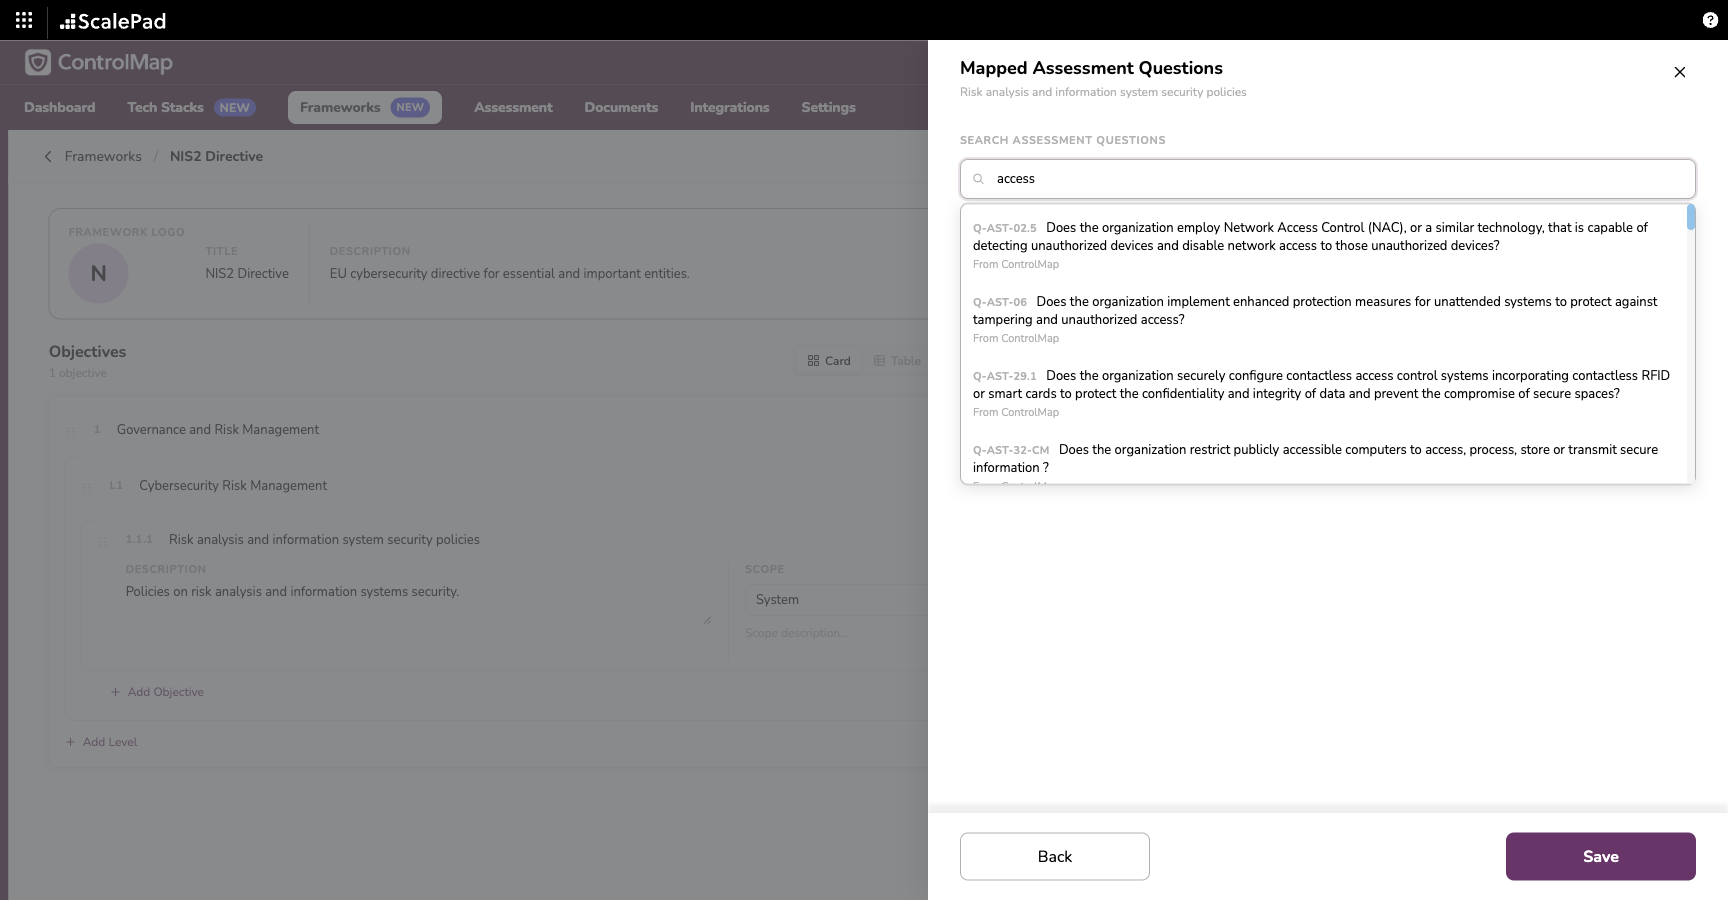Open the ScalePad app grid launcher
The height and width of the screenshot is (900, 1728).
[x=24, y=20]
